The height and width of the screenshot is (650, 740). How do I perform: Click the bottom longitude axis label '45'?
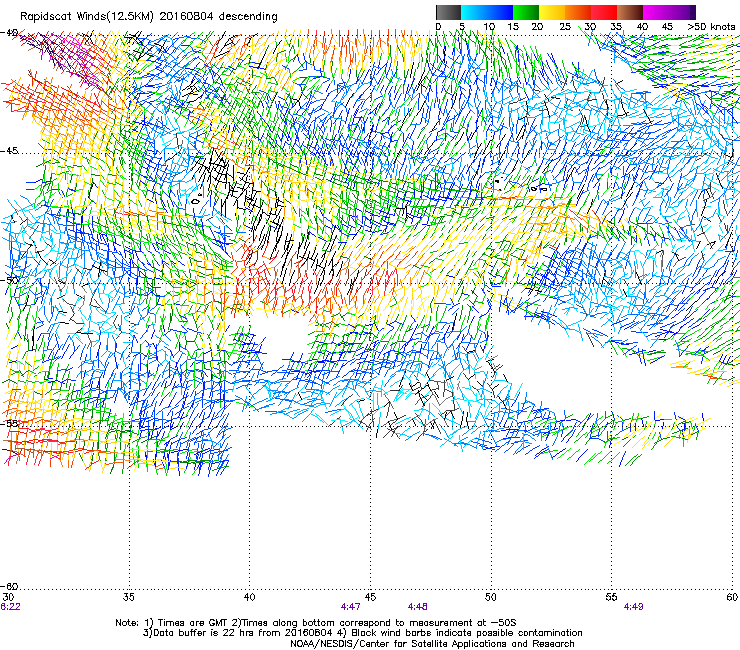[370, 597]
